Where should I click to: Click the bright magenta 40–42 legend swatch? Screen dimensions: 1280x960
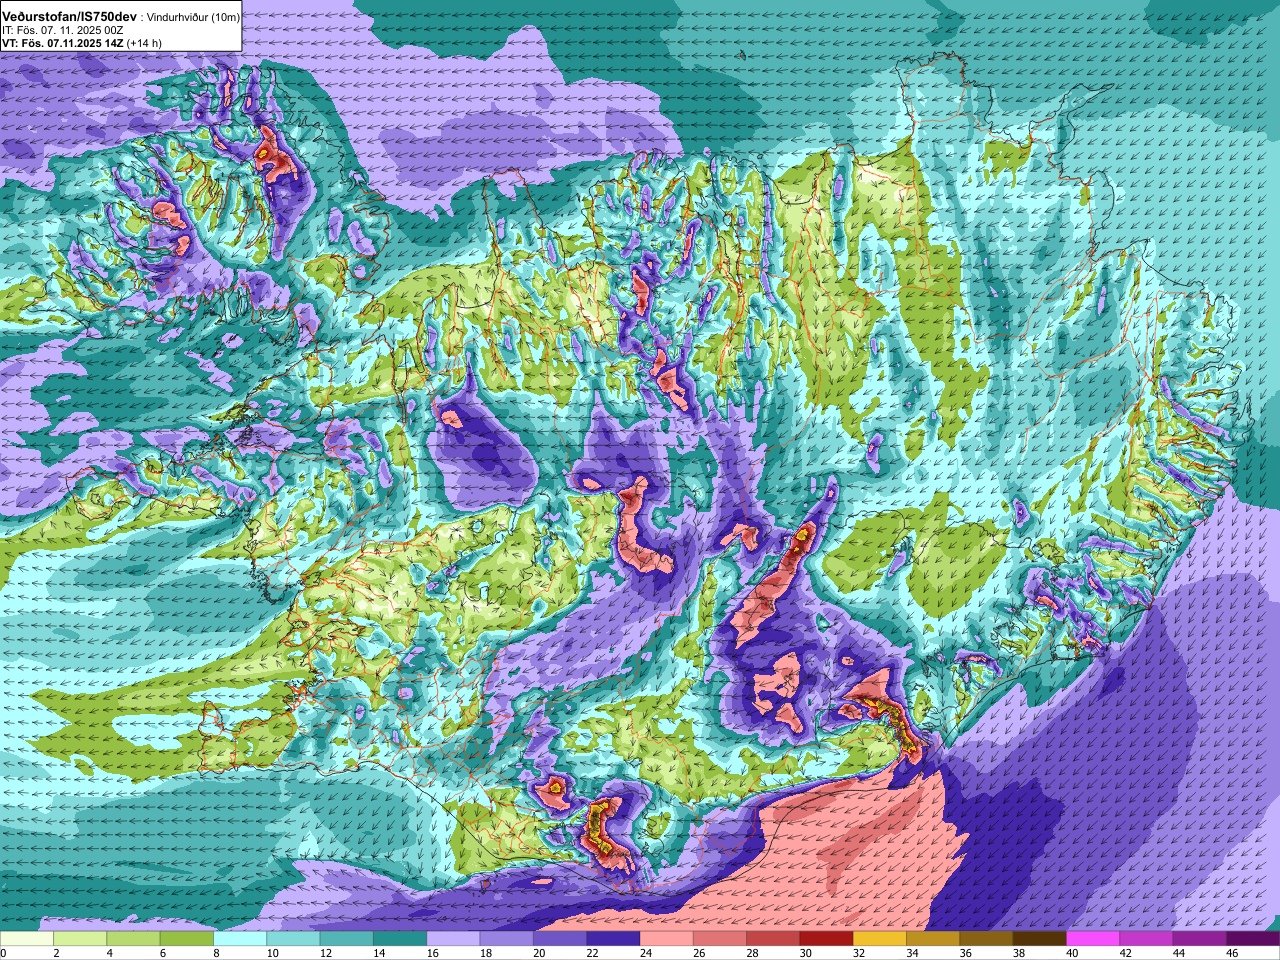[1094, 940]
